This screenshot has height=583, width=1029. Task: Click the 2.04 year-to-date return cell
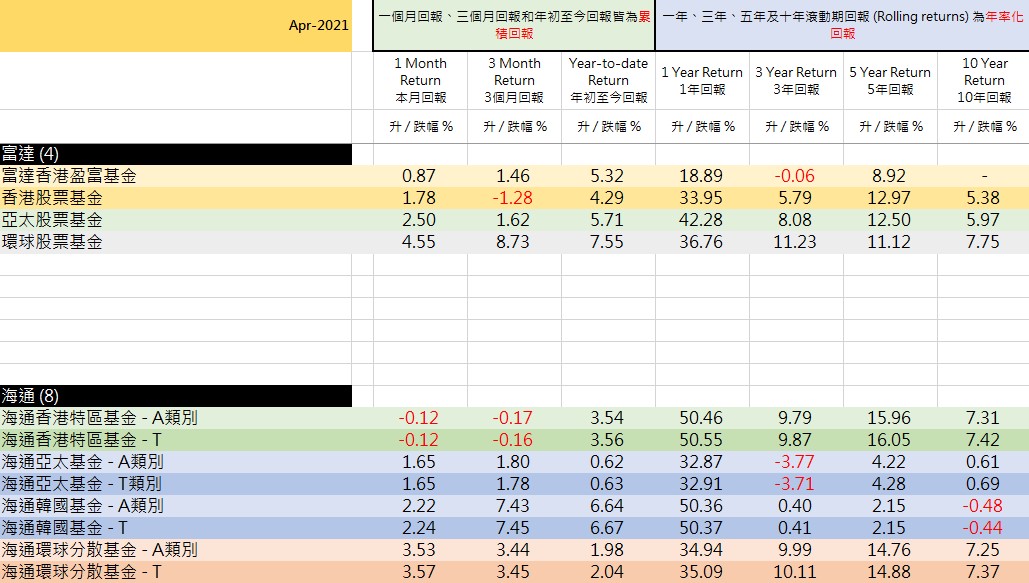(606, 572)
